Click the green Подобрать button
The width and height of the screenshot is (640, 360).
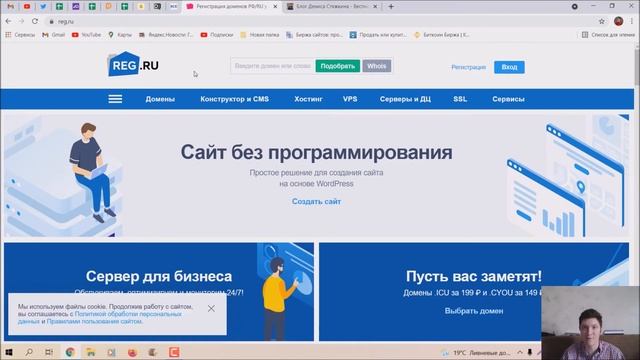click(x=338, y=66)
